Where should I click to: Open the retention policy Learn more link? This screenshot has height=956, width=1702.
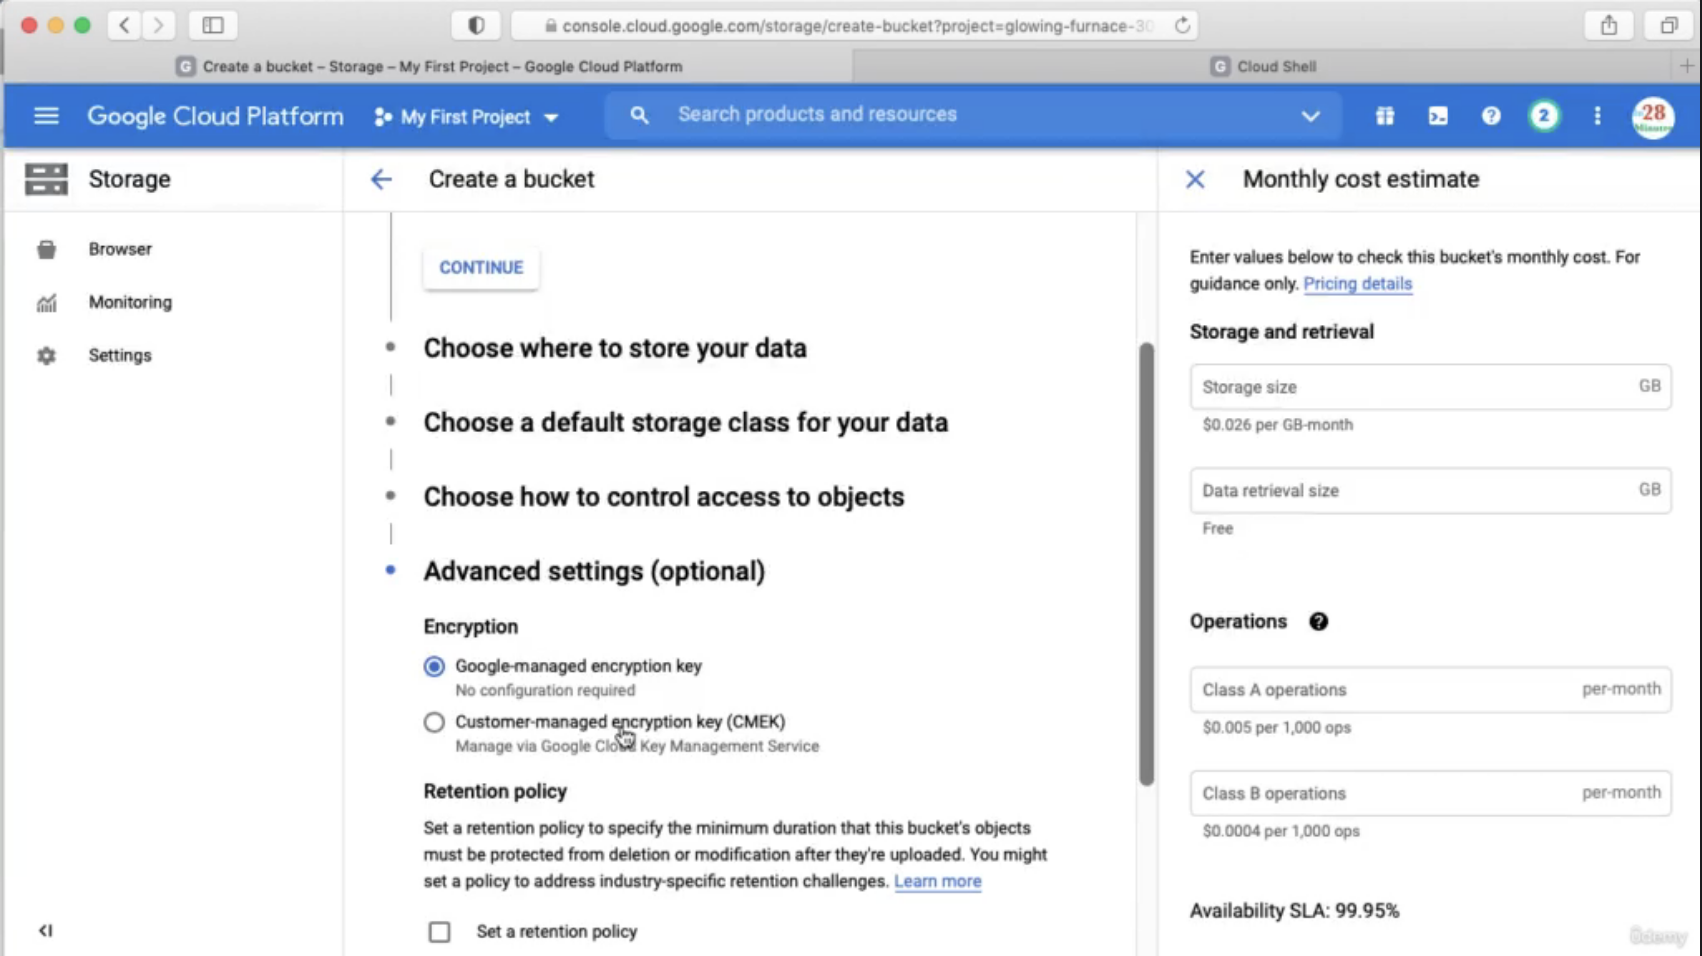pos(937,881)
